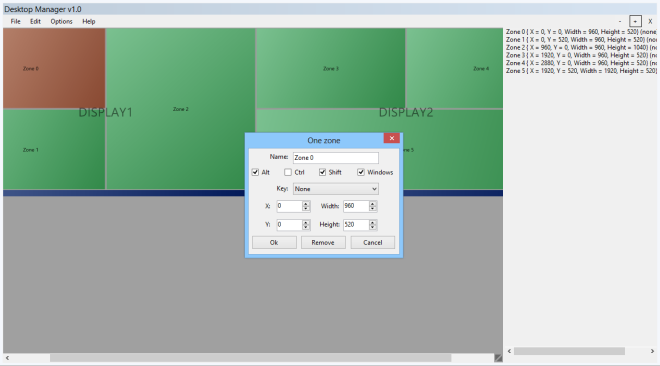Image resolution: width=660 pixels, height=366 pixels.
Task: Click the right arrow of zone list scrollbar
Action: tap(652, 351)
